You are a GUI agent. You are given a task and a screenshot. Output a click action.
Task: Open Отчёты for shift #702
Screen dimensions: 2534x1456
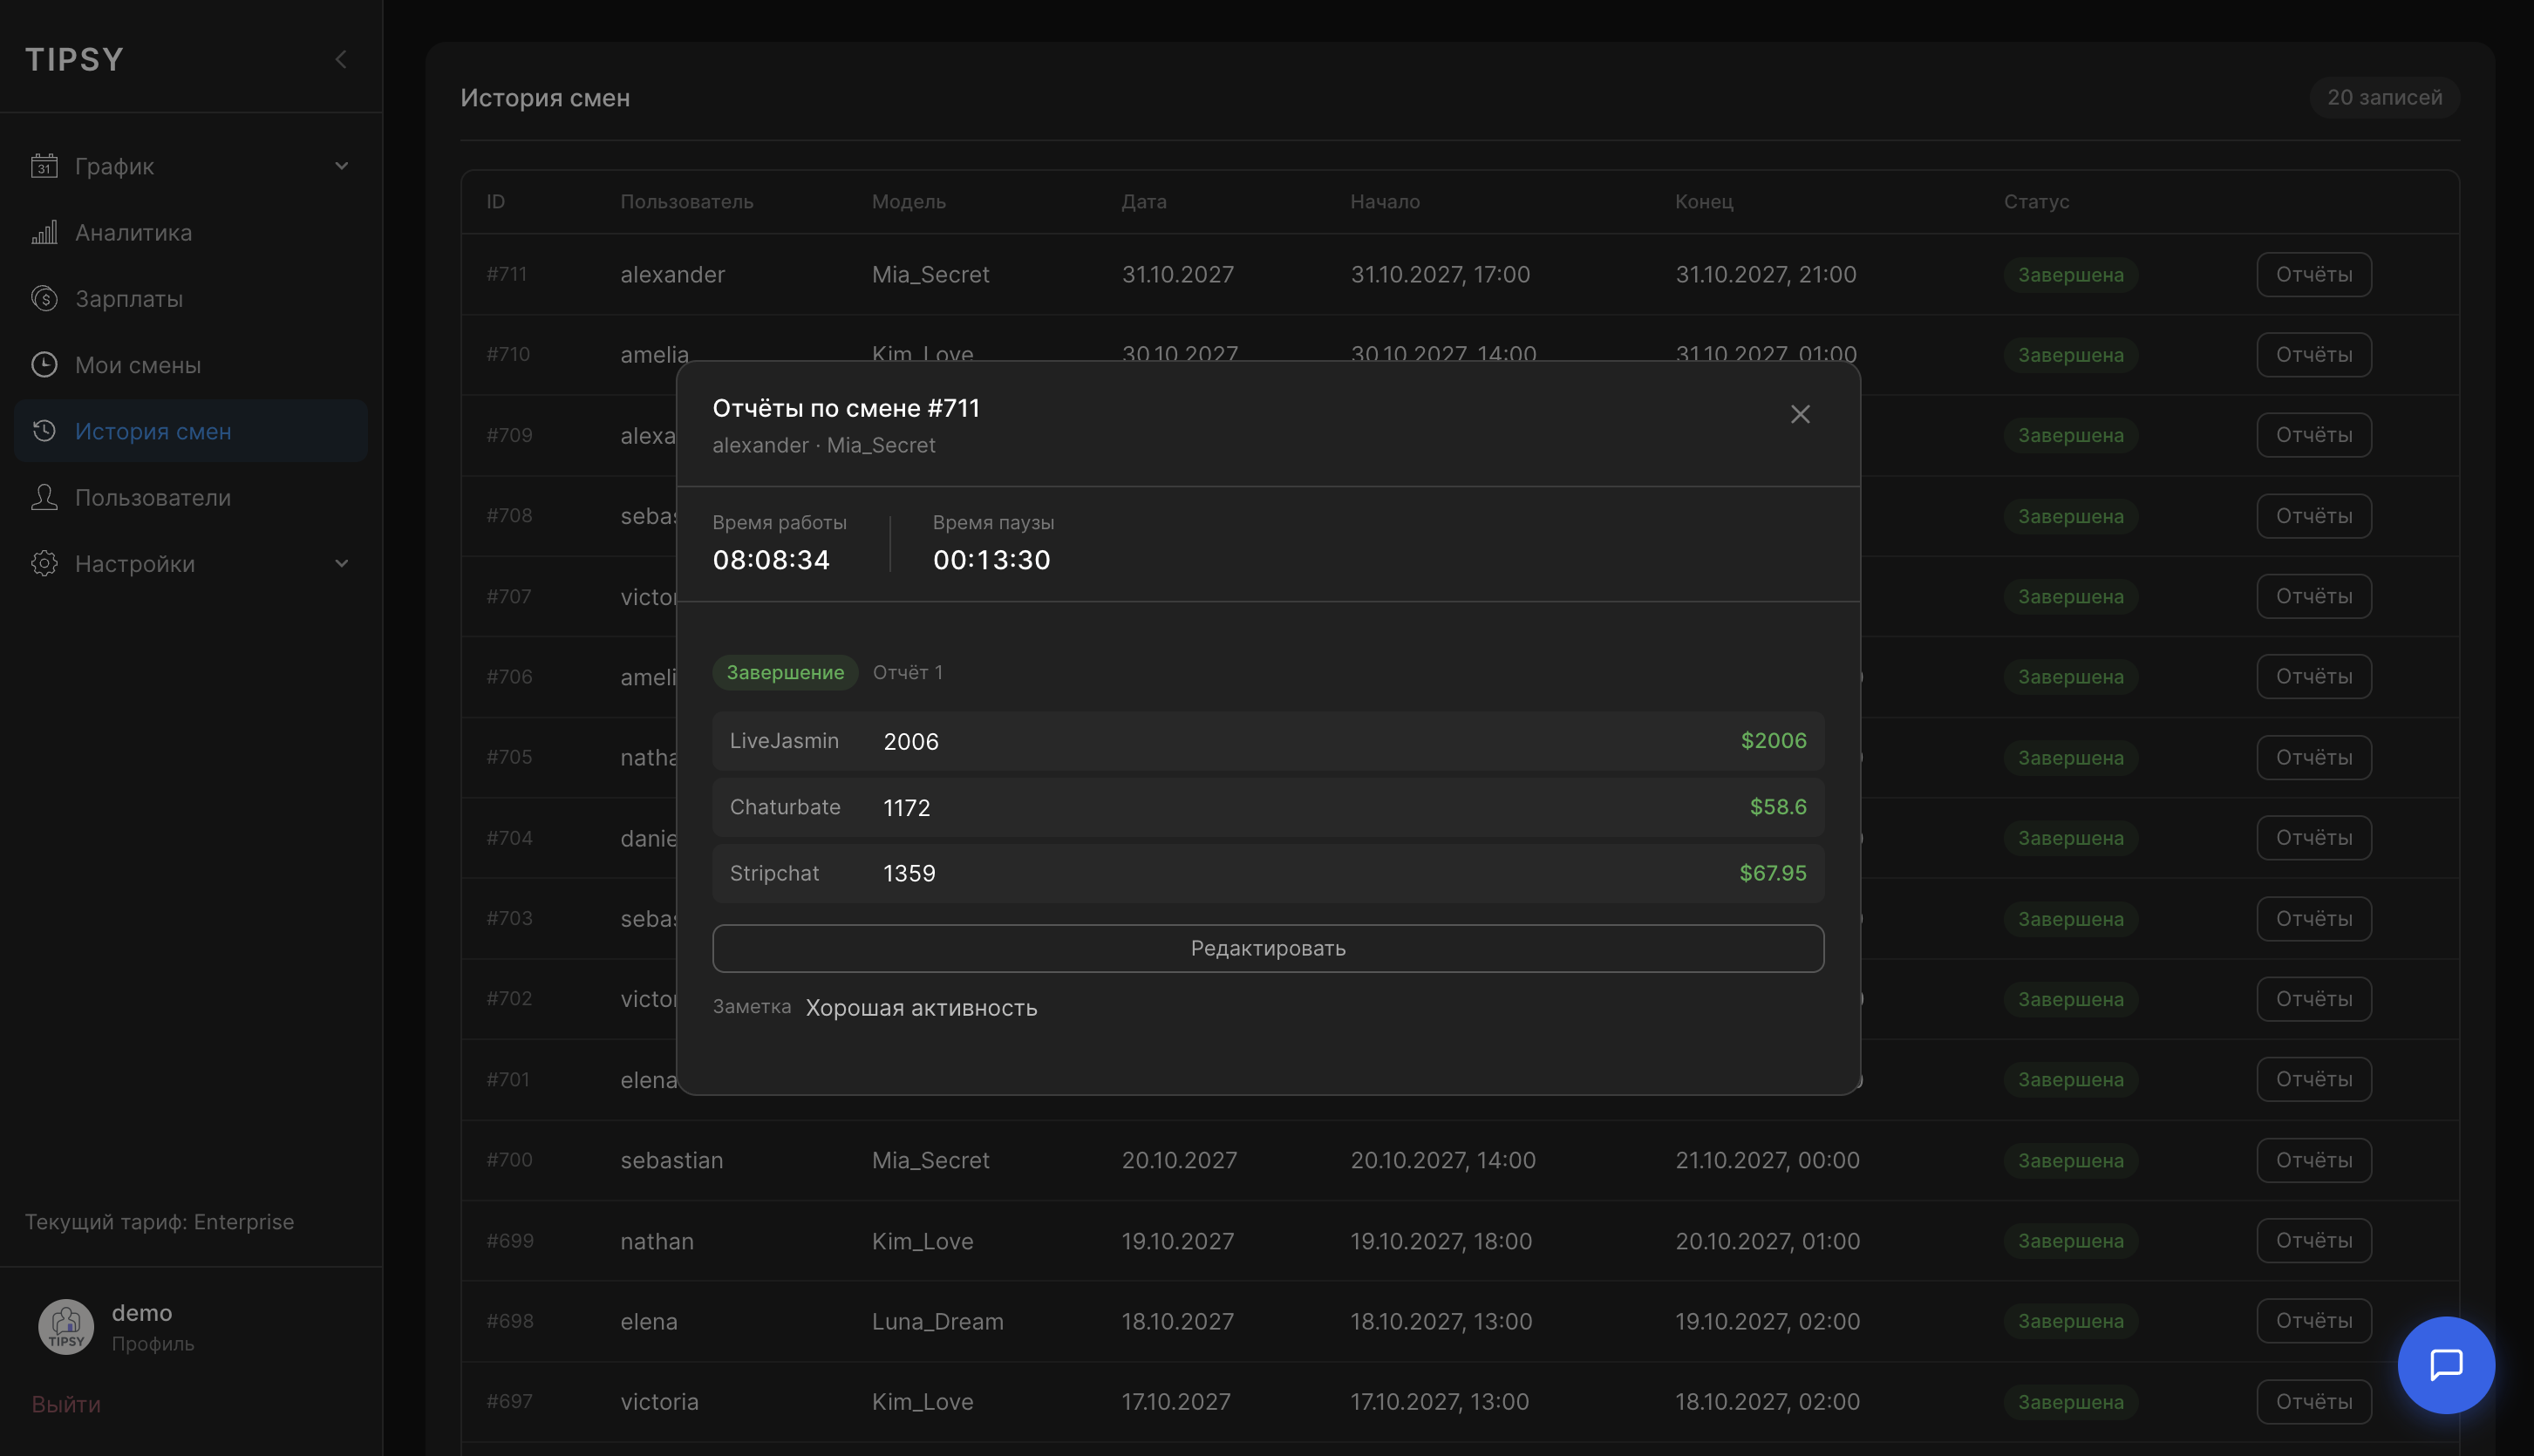point(2314,999)
